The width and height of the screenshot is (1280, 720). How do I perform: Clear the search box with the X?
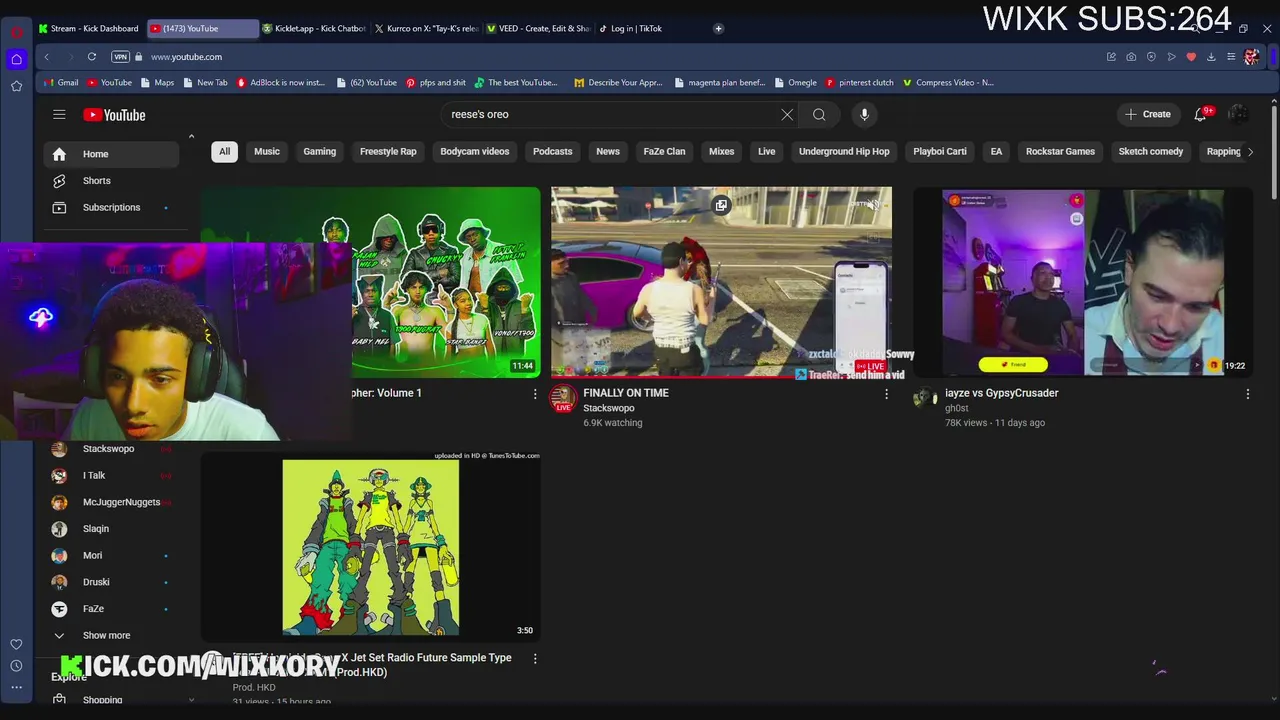[x=787, y=115]
